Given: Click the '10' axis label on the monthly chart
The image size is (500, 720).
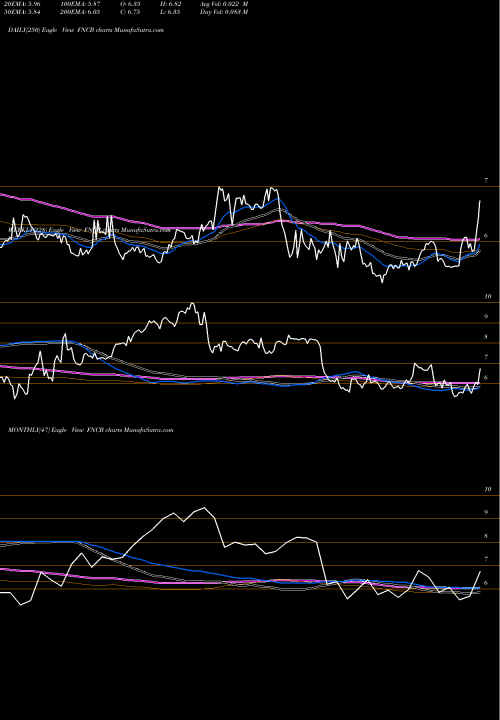Looking at the screenshot, I should (x=488, y=489).
